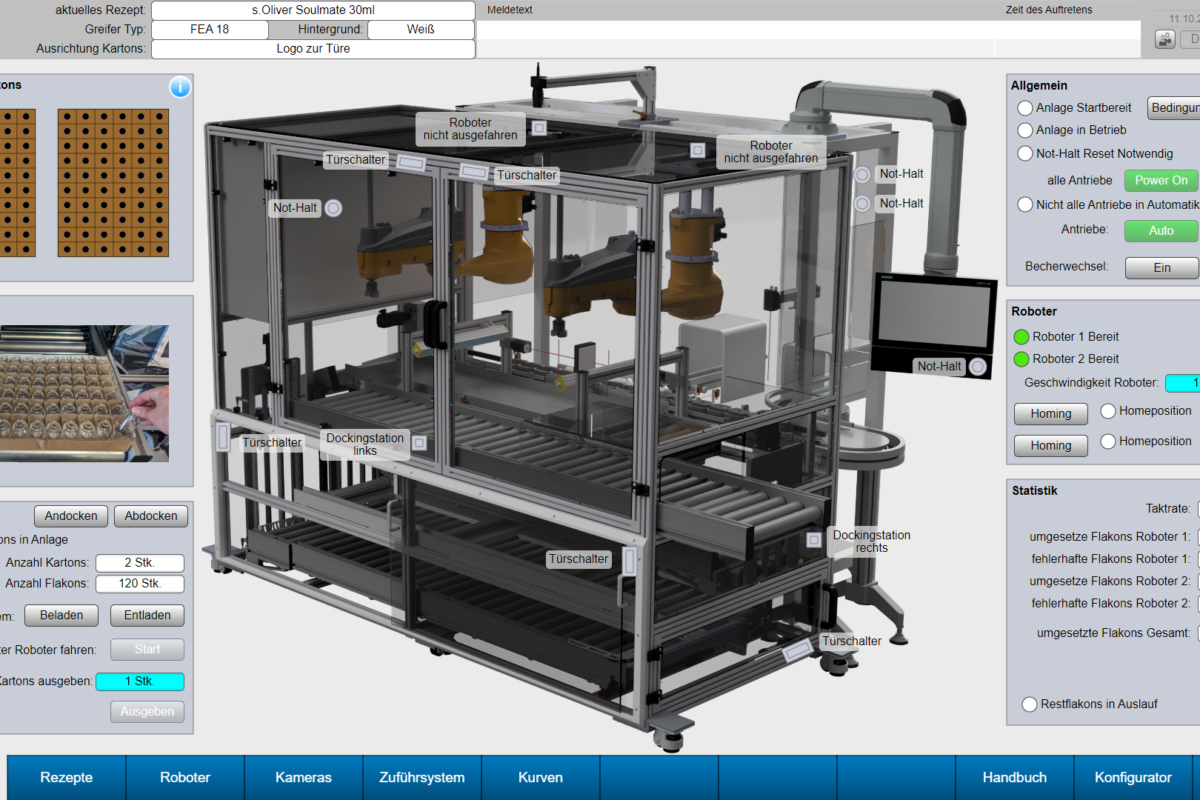Select the Anlage in Betrieb radio button
The width and height of the screenshot is (1200, 800).
1025,130
